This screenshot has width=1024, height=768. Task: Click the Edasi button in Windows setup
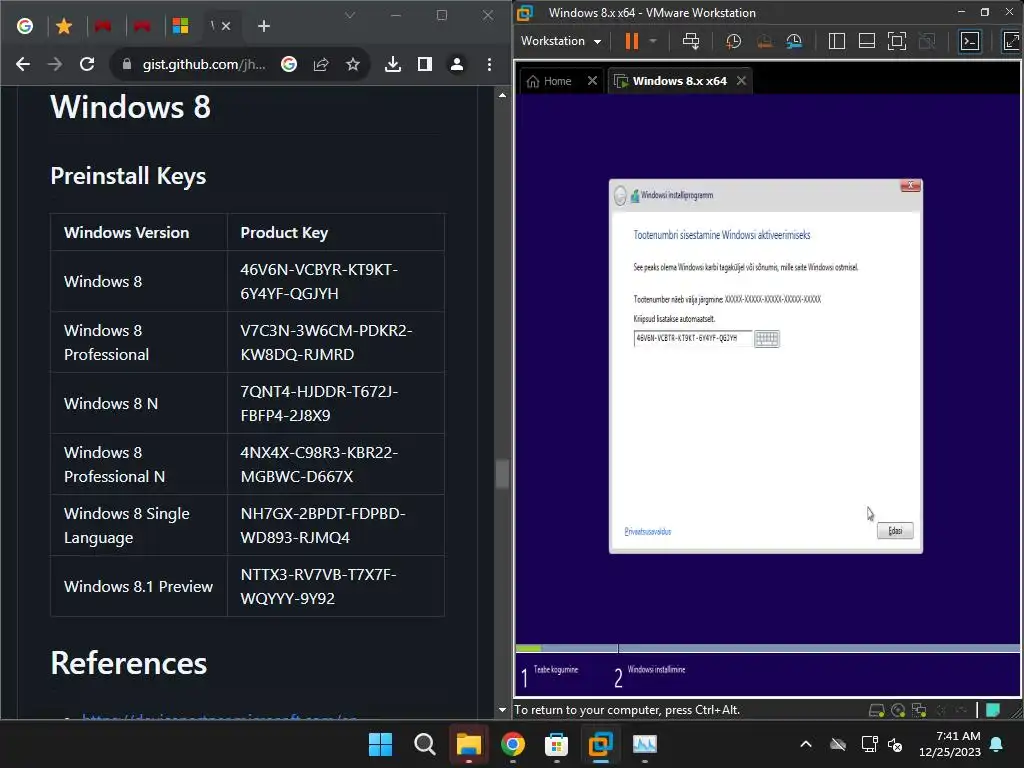point(895,530)
